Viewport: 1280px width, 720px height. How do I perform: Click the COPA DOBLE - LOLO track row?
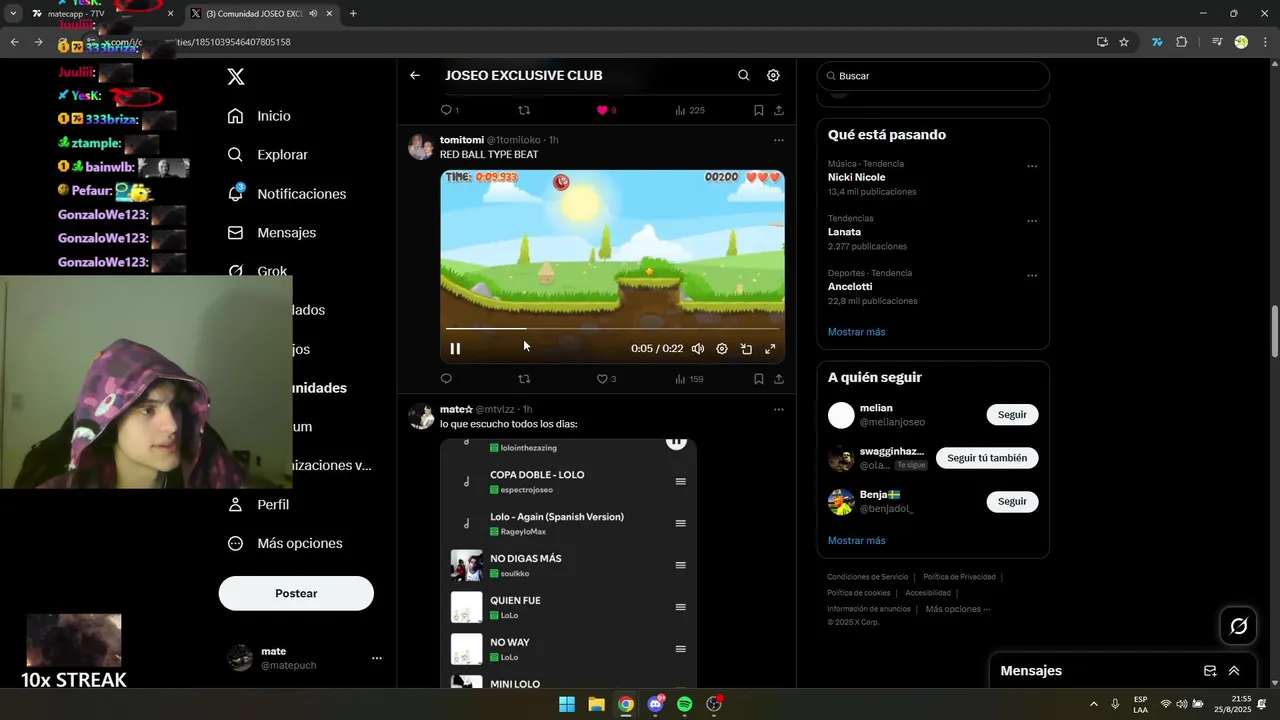(x=568, y=482)
